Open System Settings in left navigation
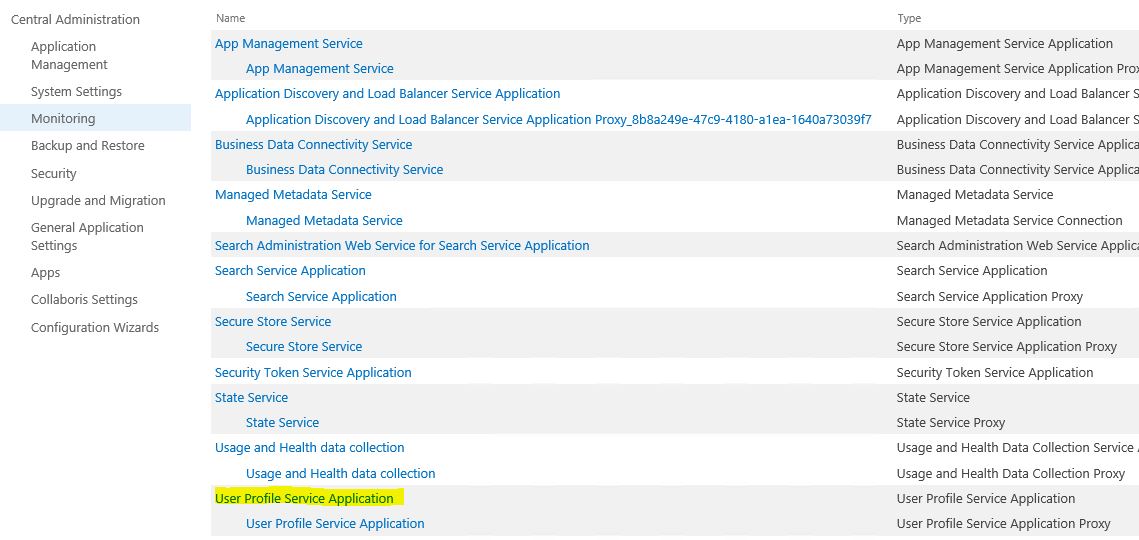The image size is (1139, 540). click(76, 92)
